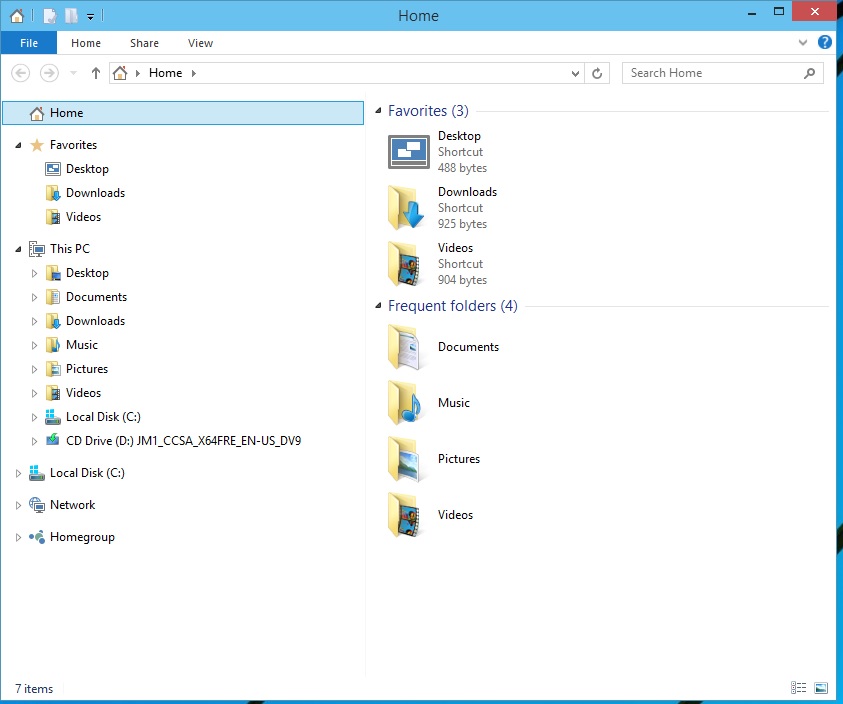Select the Desktop shortcut icon

tap(409, 152)
